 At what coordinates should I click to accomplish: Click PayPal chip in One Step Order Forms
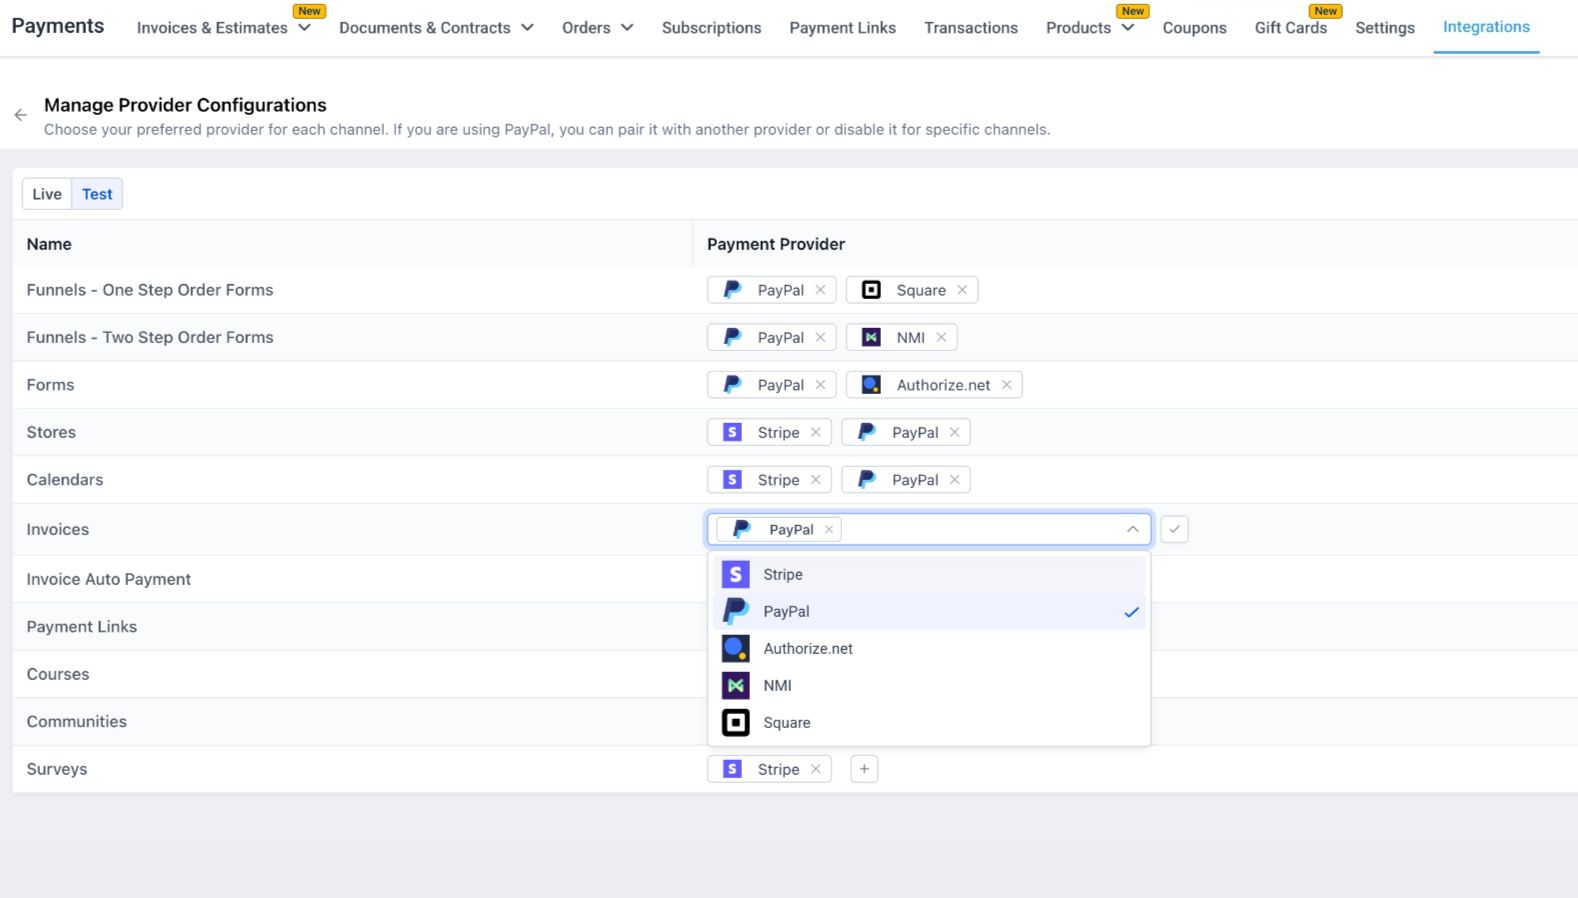pyautogui.click(x=771, y=290)
